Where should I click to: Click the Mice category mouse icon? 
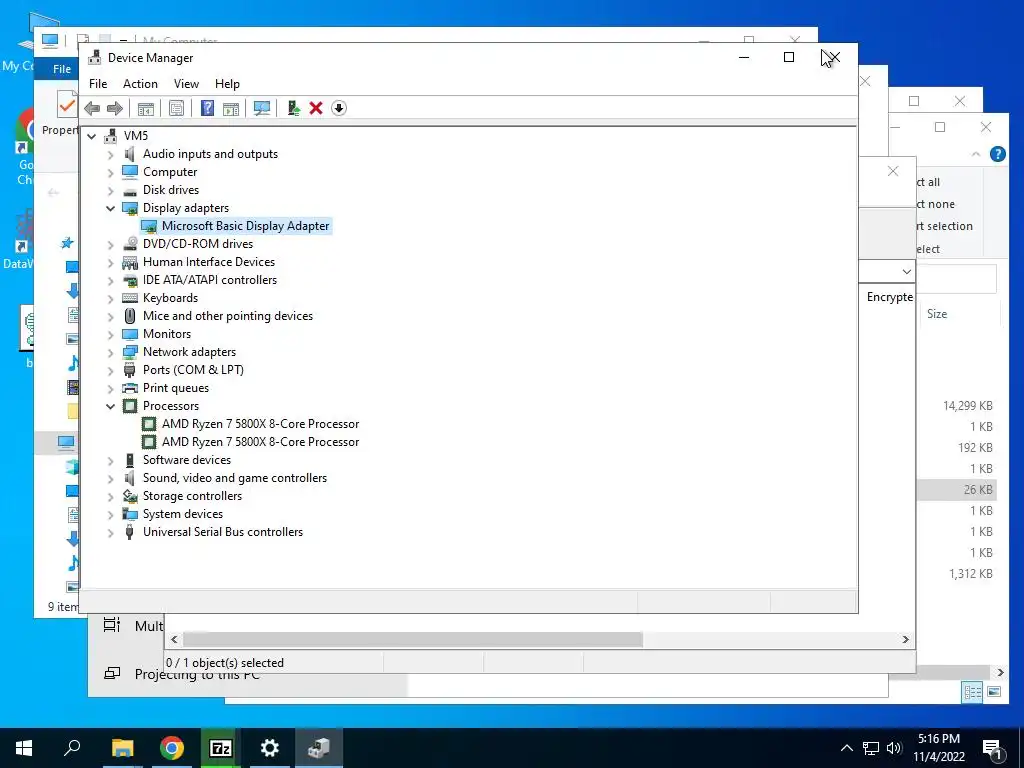click(130, 316)
